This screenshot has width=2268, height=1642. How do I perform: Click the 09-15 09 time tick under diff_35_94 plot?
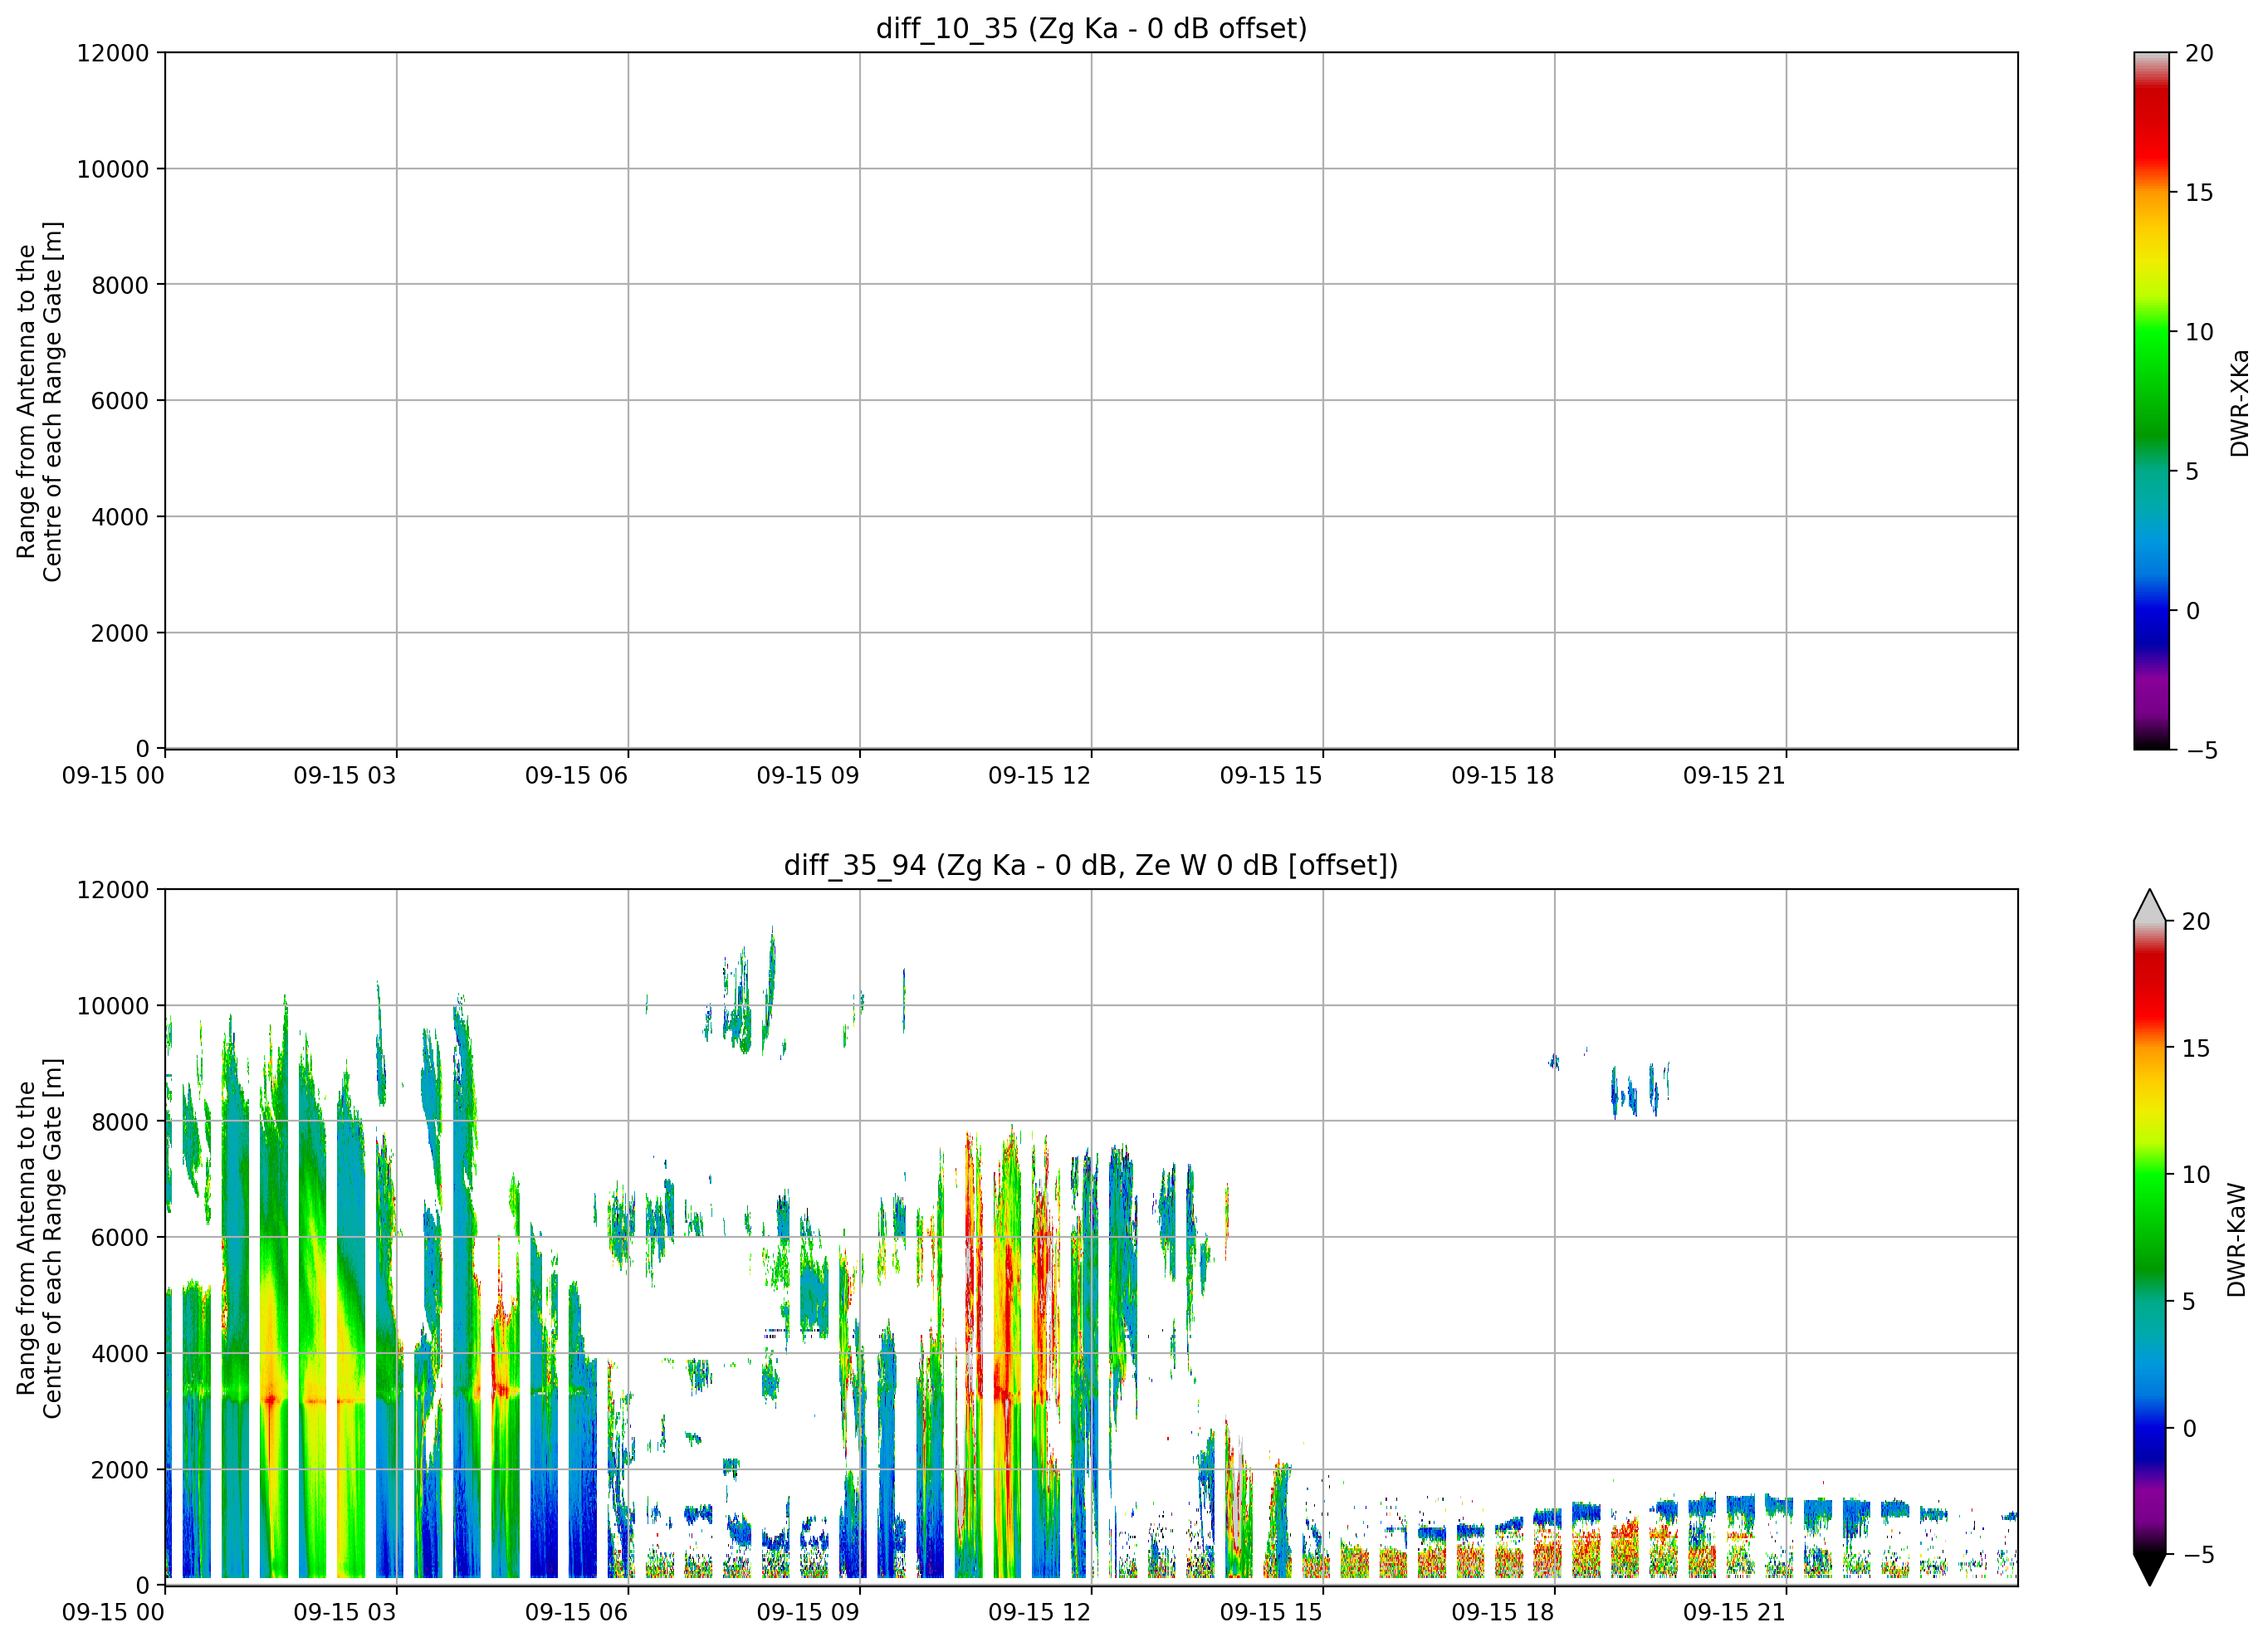808,1612
